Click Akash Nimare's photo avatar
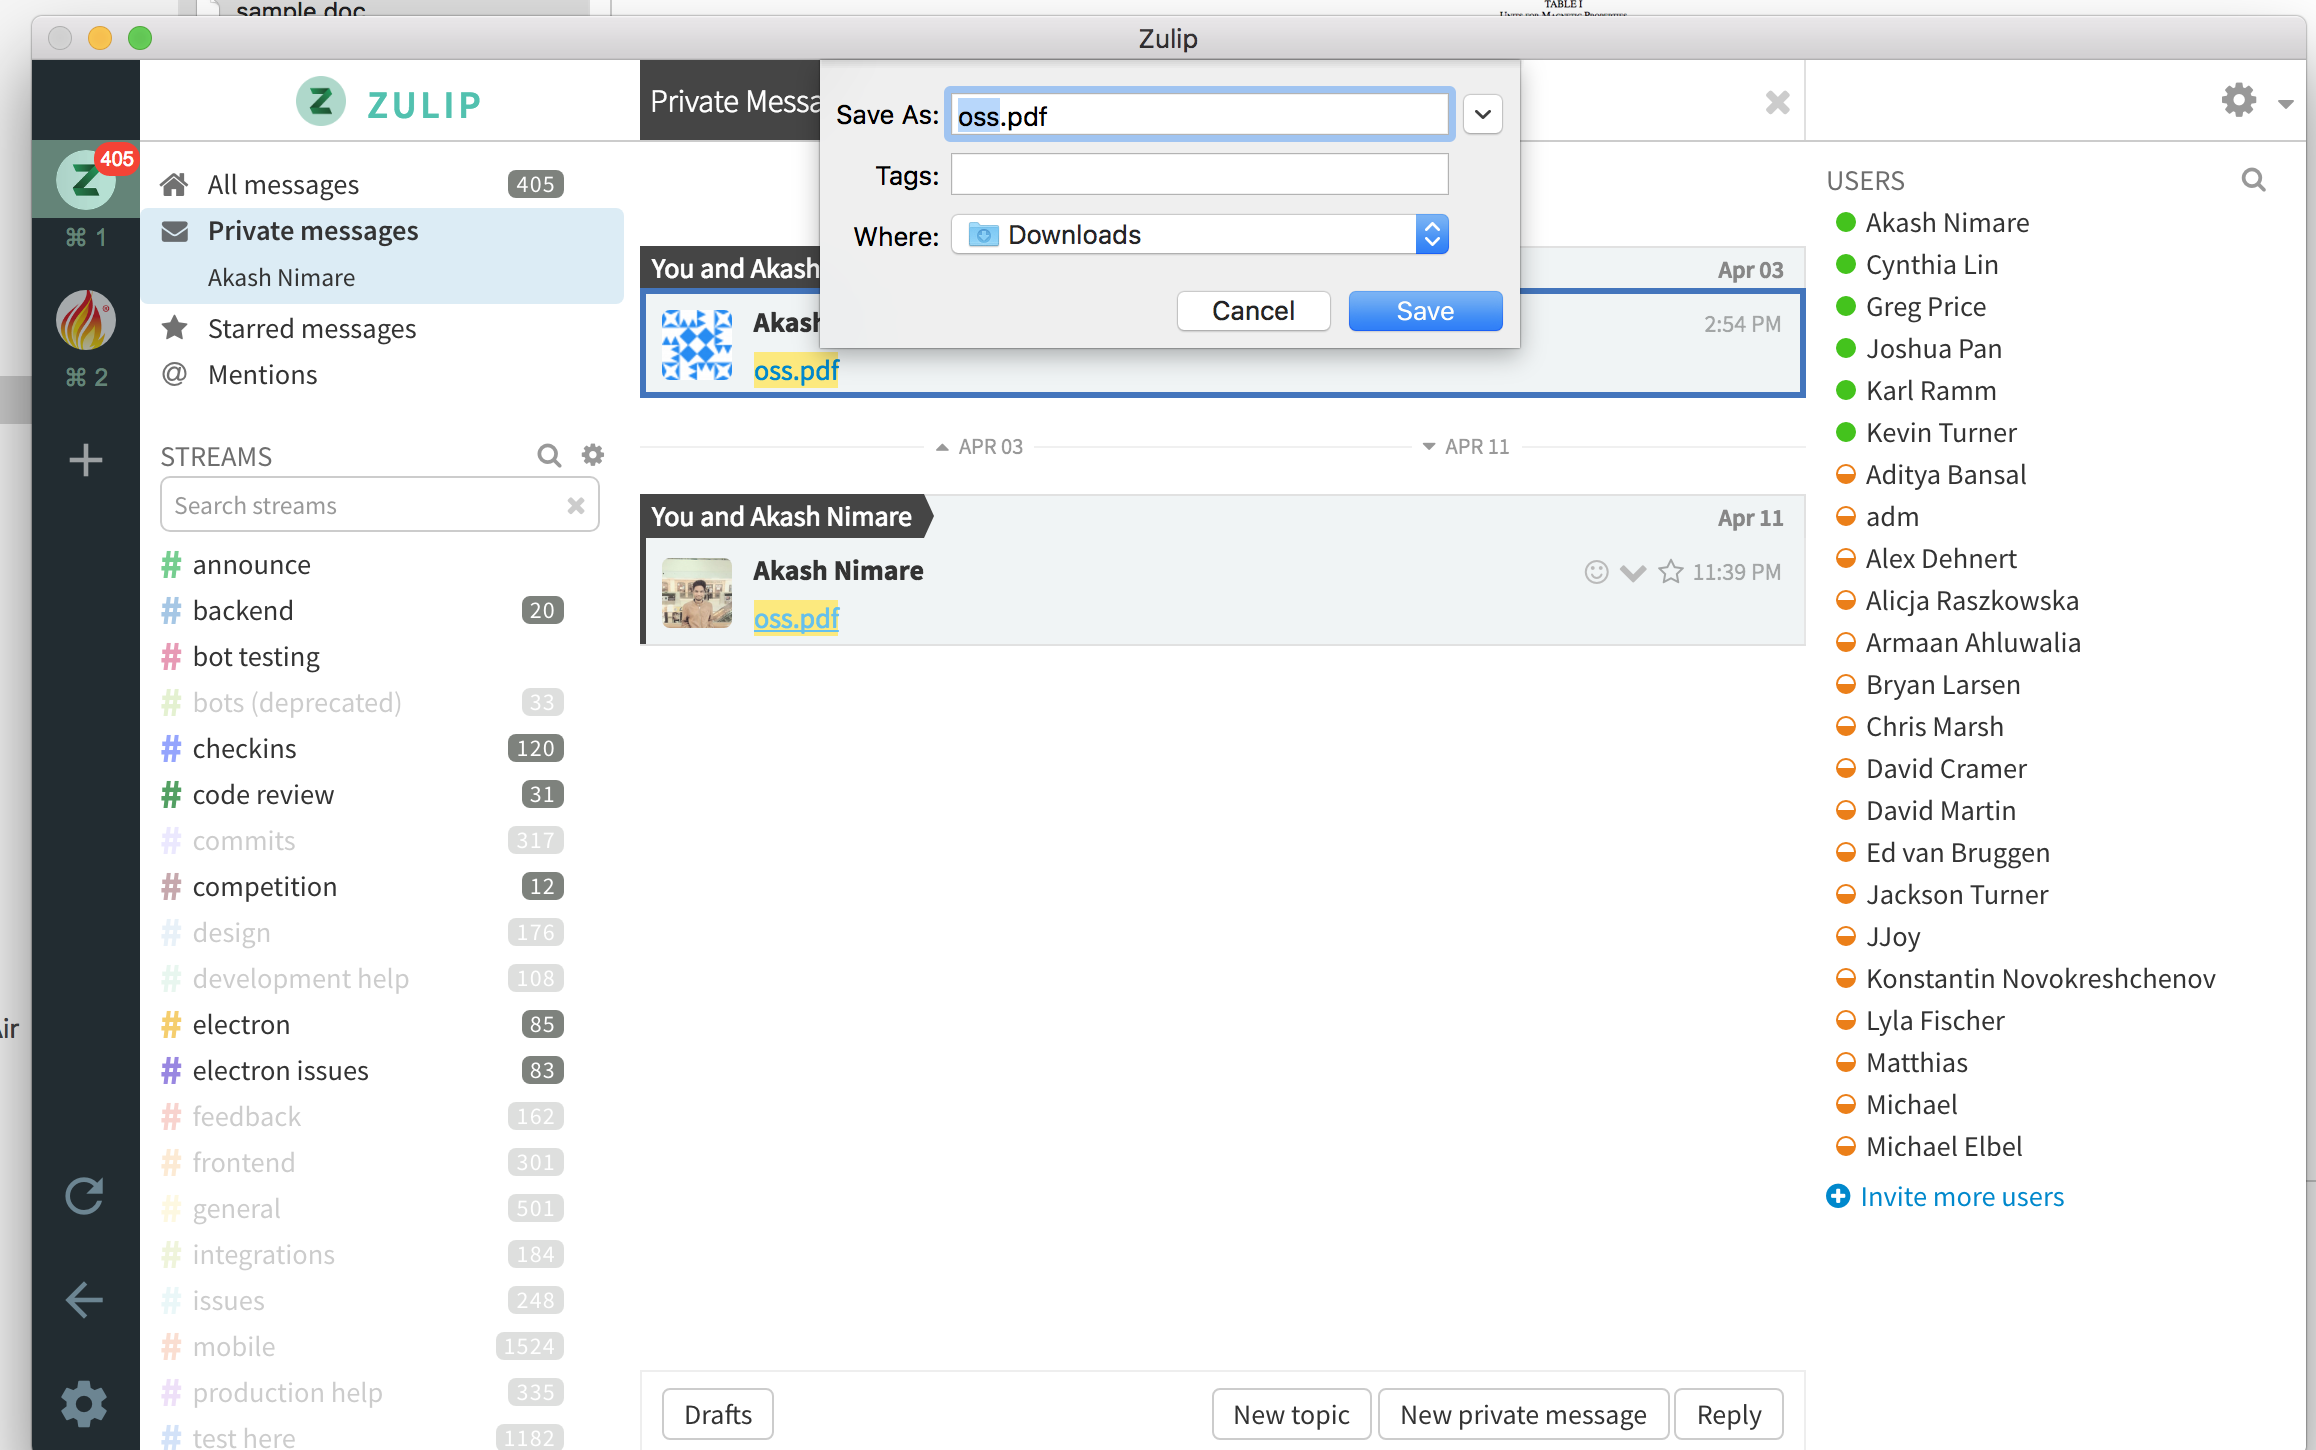This screenshot has height=1450, width=2316. (x=697, y=593)
